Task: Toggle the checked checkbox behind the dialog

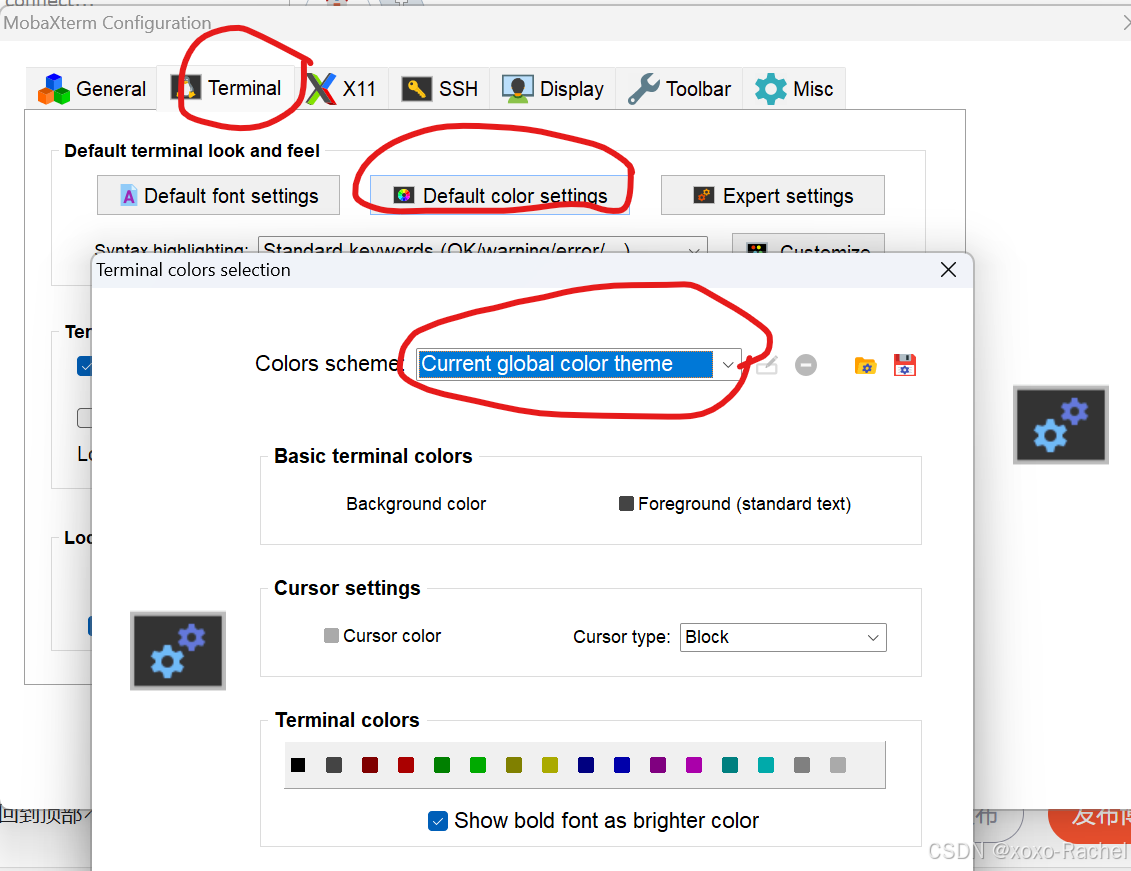Action: coord(84,366)
